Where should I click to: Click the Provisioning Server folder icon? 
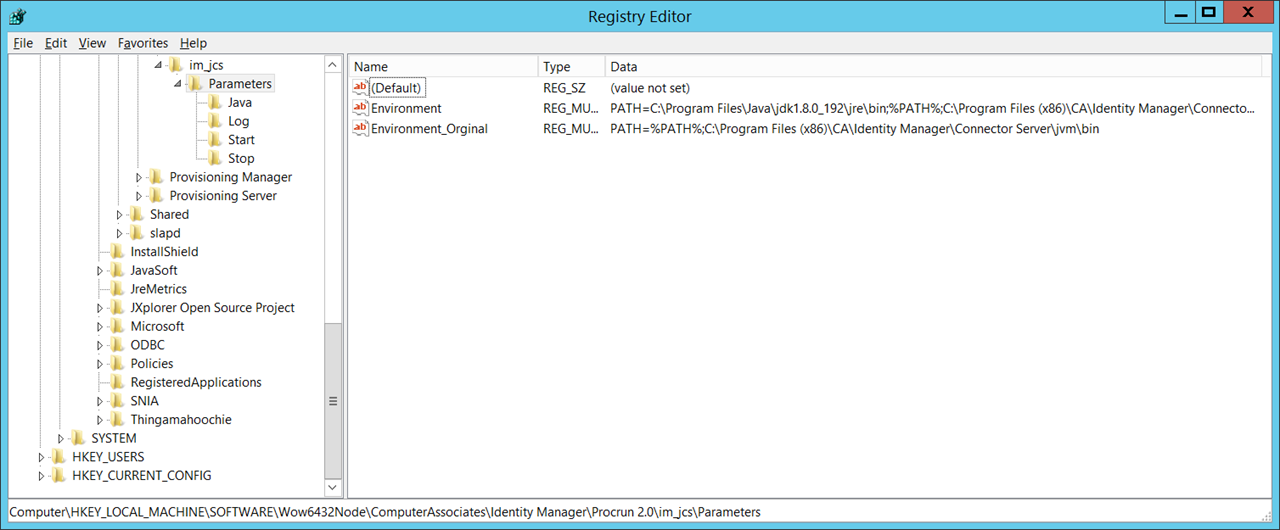156,196
